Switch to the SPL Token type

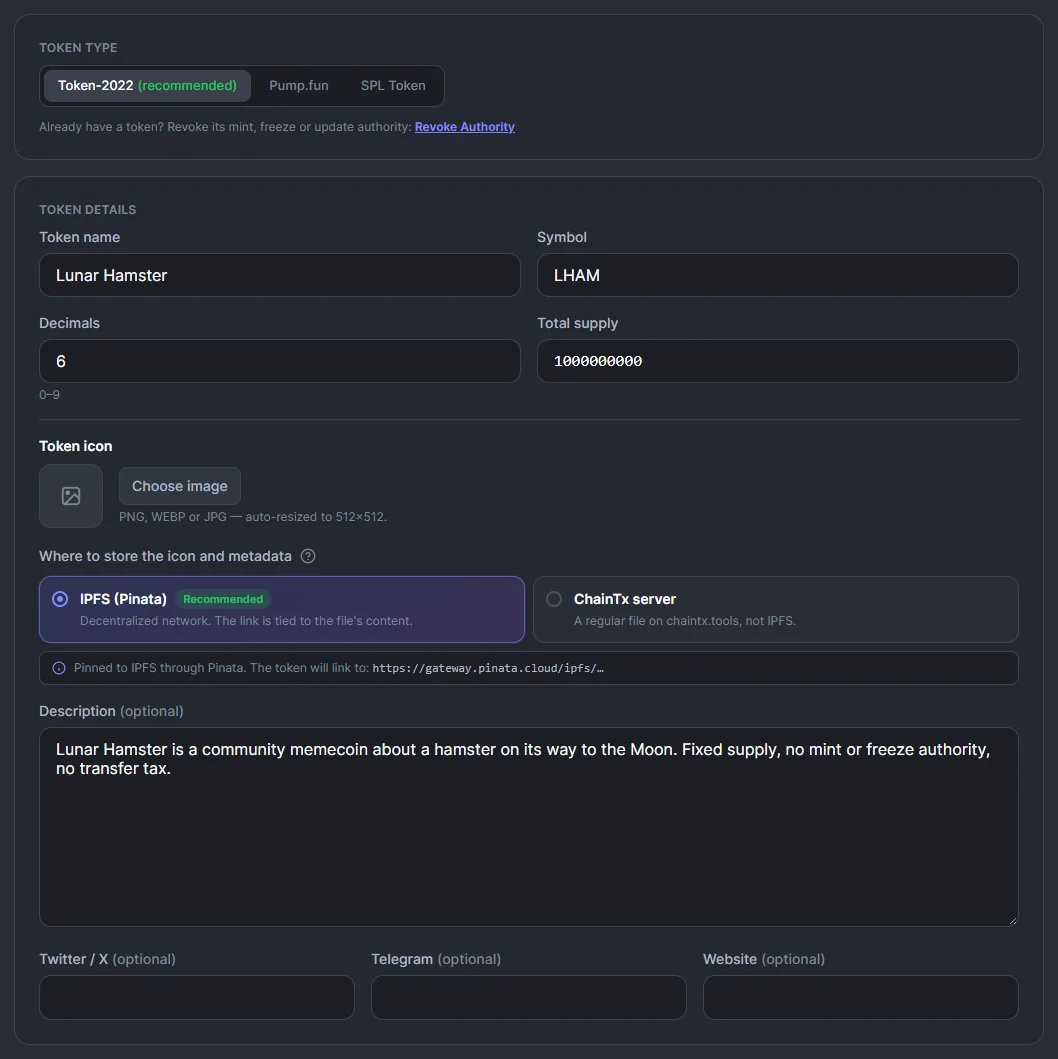393,86
